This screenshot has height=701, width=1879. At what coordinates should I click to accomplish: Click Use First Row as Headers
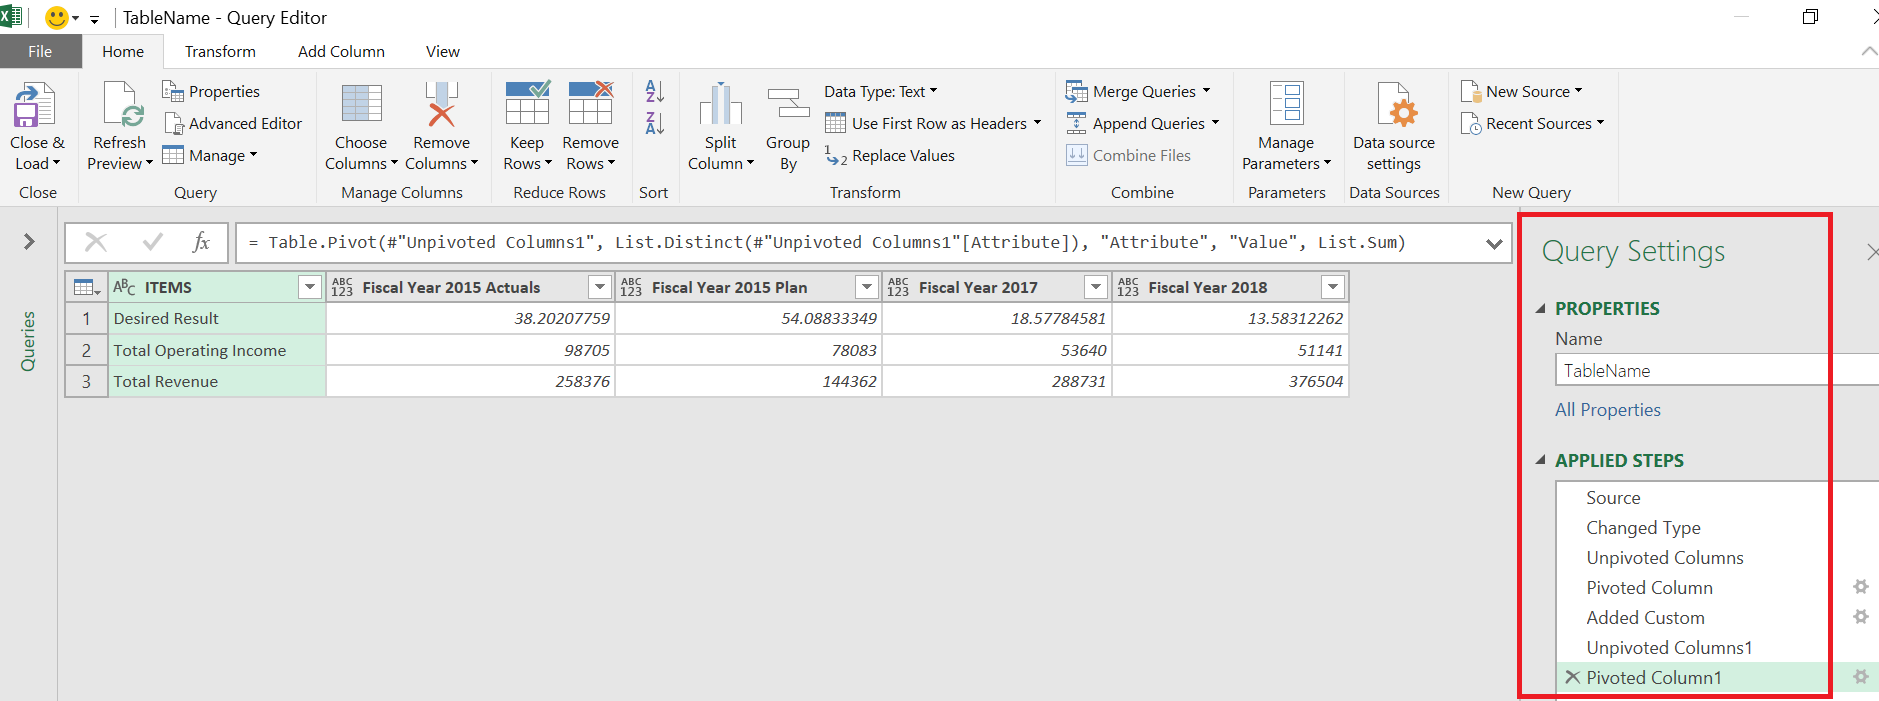(933, 123)
